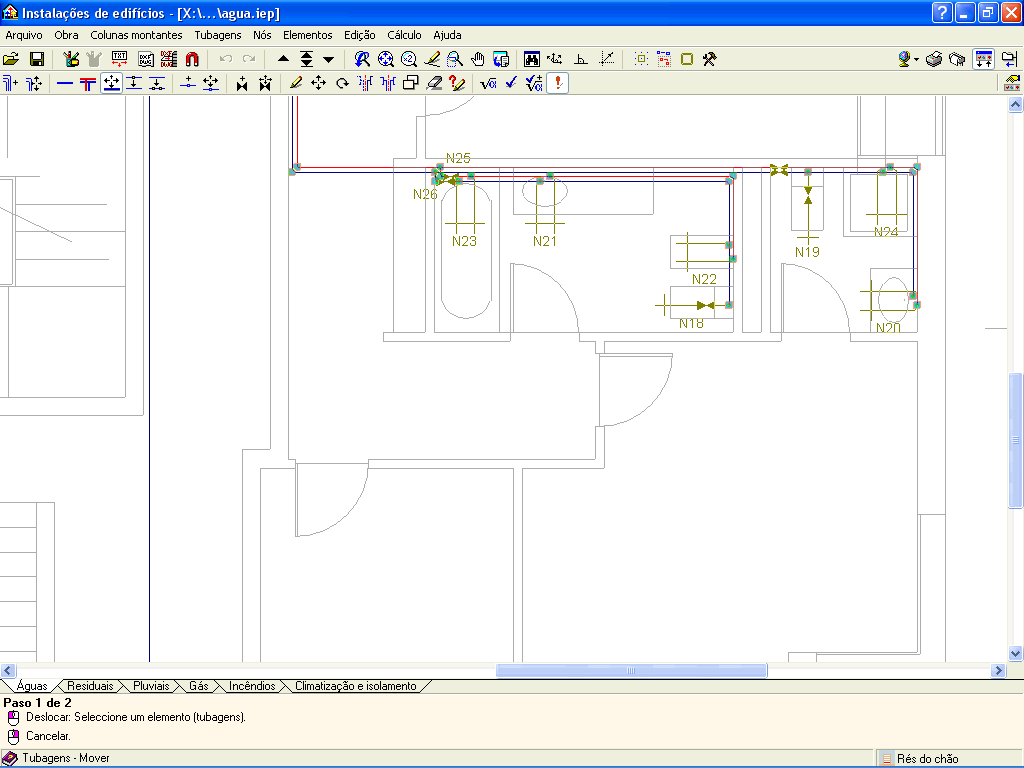Toggle the floor view button beside printer icons
This screenshot has width=1024, height=768.
coord(983,59)
